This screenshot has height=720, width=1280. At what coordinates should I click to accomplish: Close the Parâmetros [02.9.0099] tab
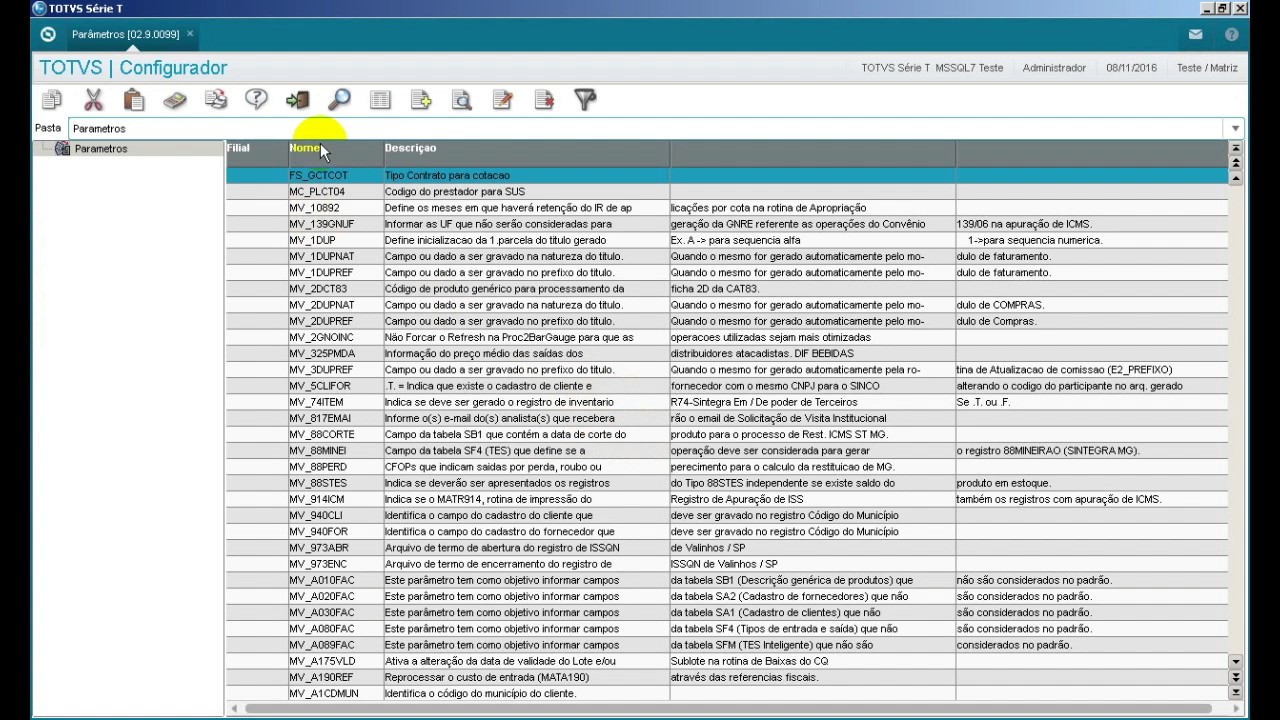(190, 34)
